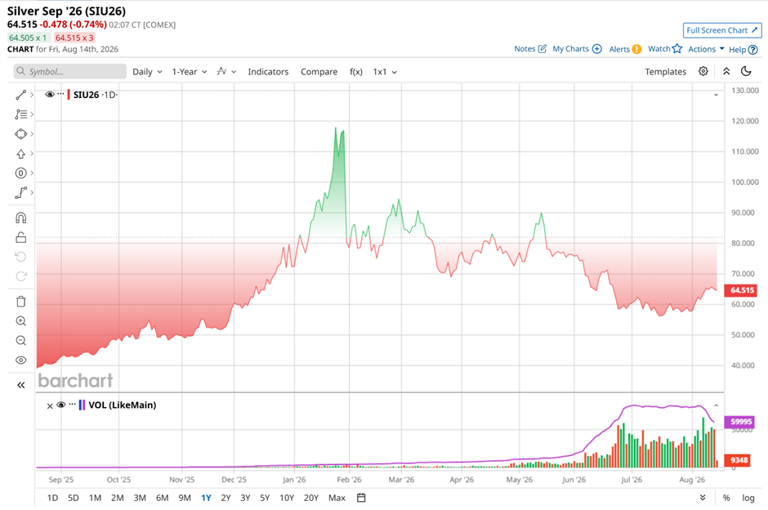The width and height of the screenshot is (768, 510).
Task: Click the SIU26 red color bar
Action: click(69, 95)
